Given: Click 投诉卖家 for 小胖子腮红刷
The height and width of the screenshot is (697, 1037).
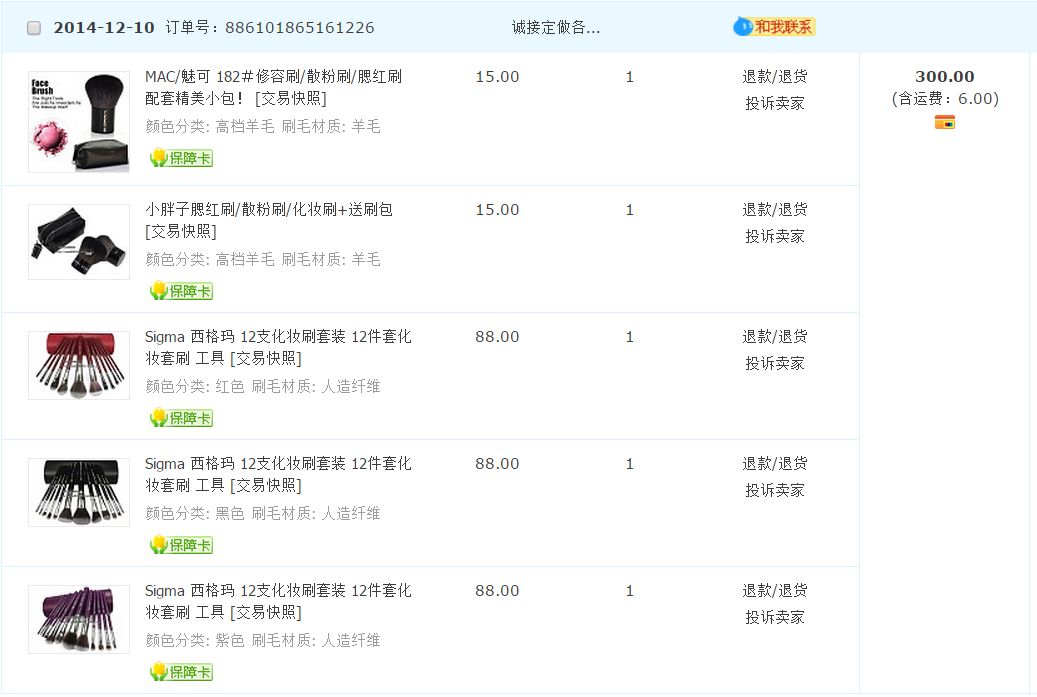Looking at the screenshot, I should [x=774, y=236].
